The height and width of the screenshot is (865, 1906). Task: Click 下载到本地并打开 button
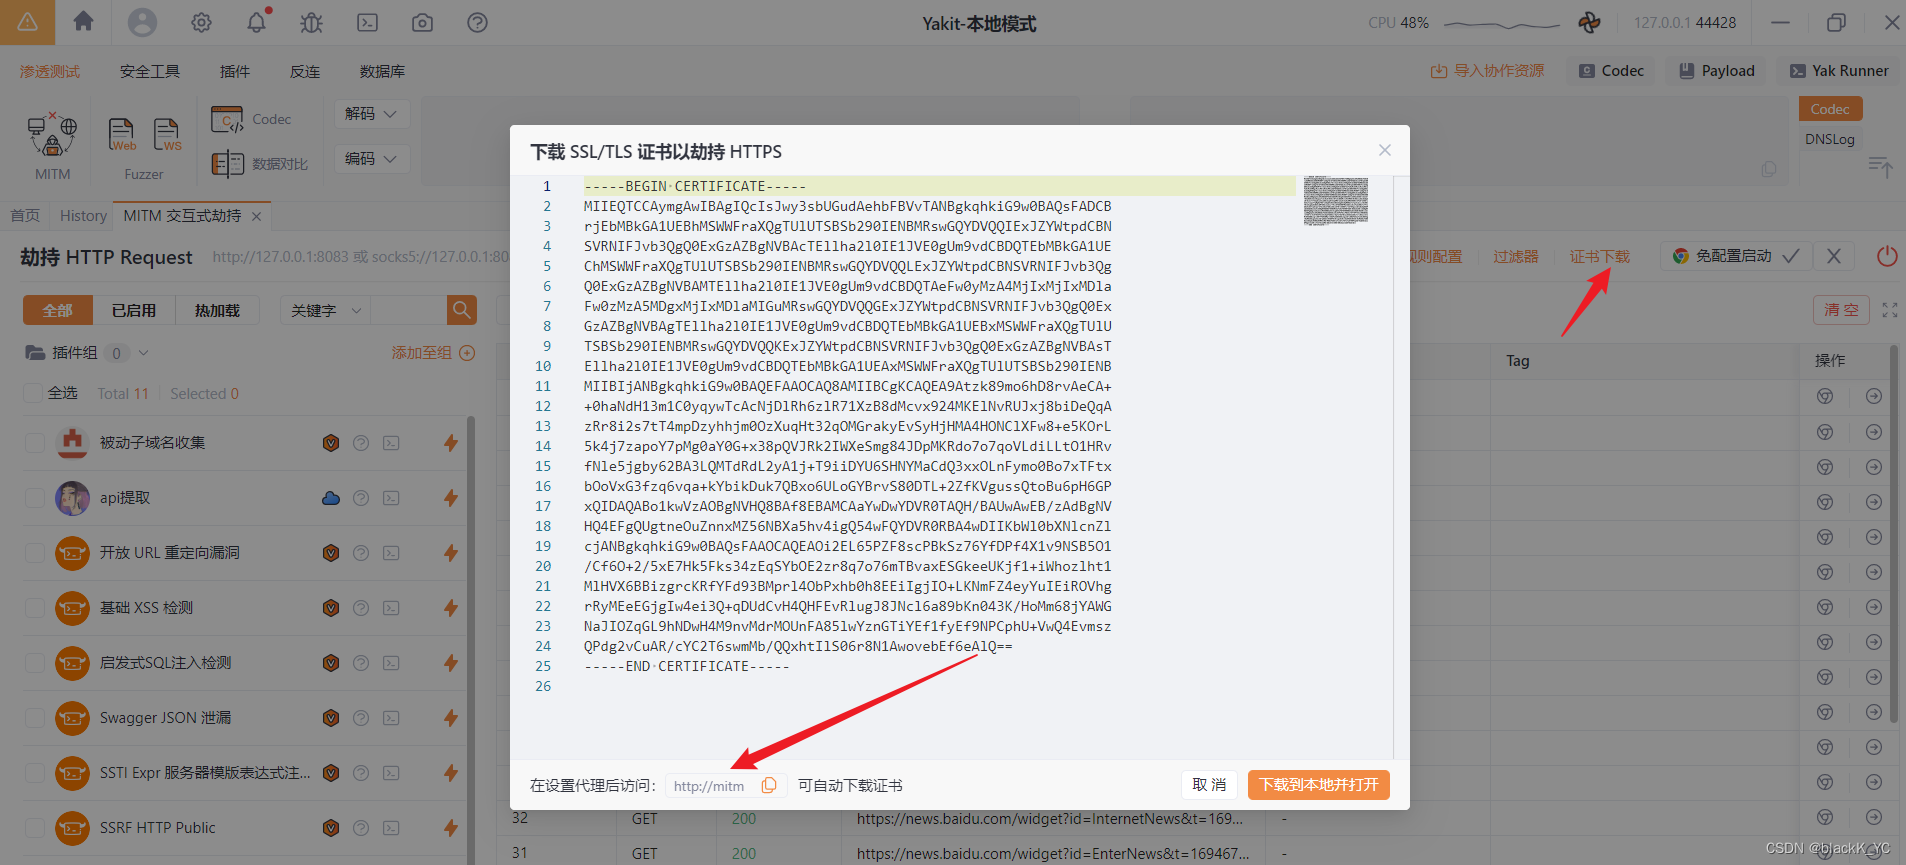click(1319, 785)
